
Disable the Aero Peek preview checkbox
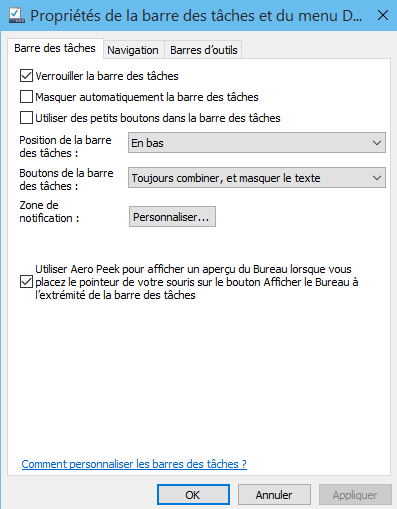click(26, 282)
